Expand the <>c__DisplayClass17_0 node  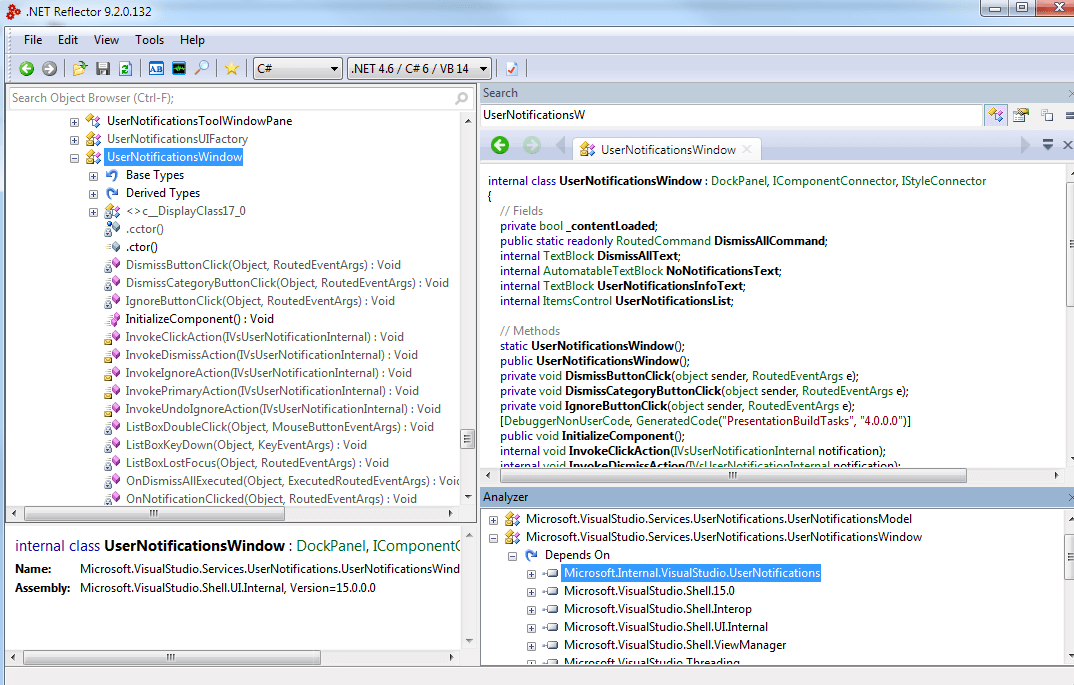(93, 212)
